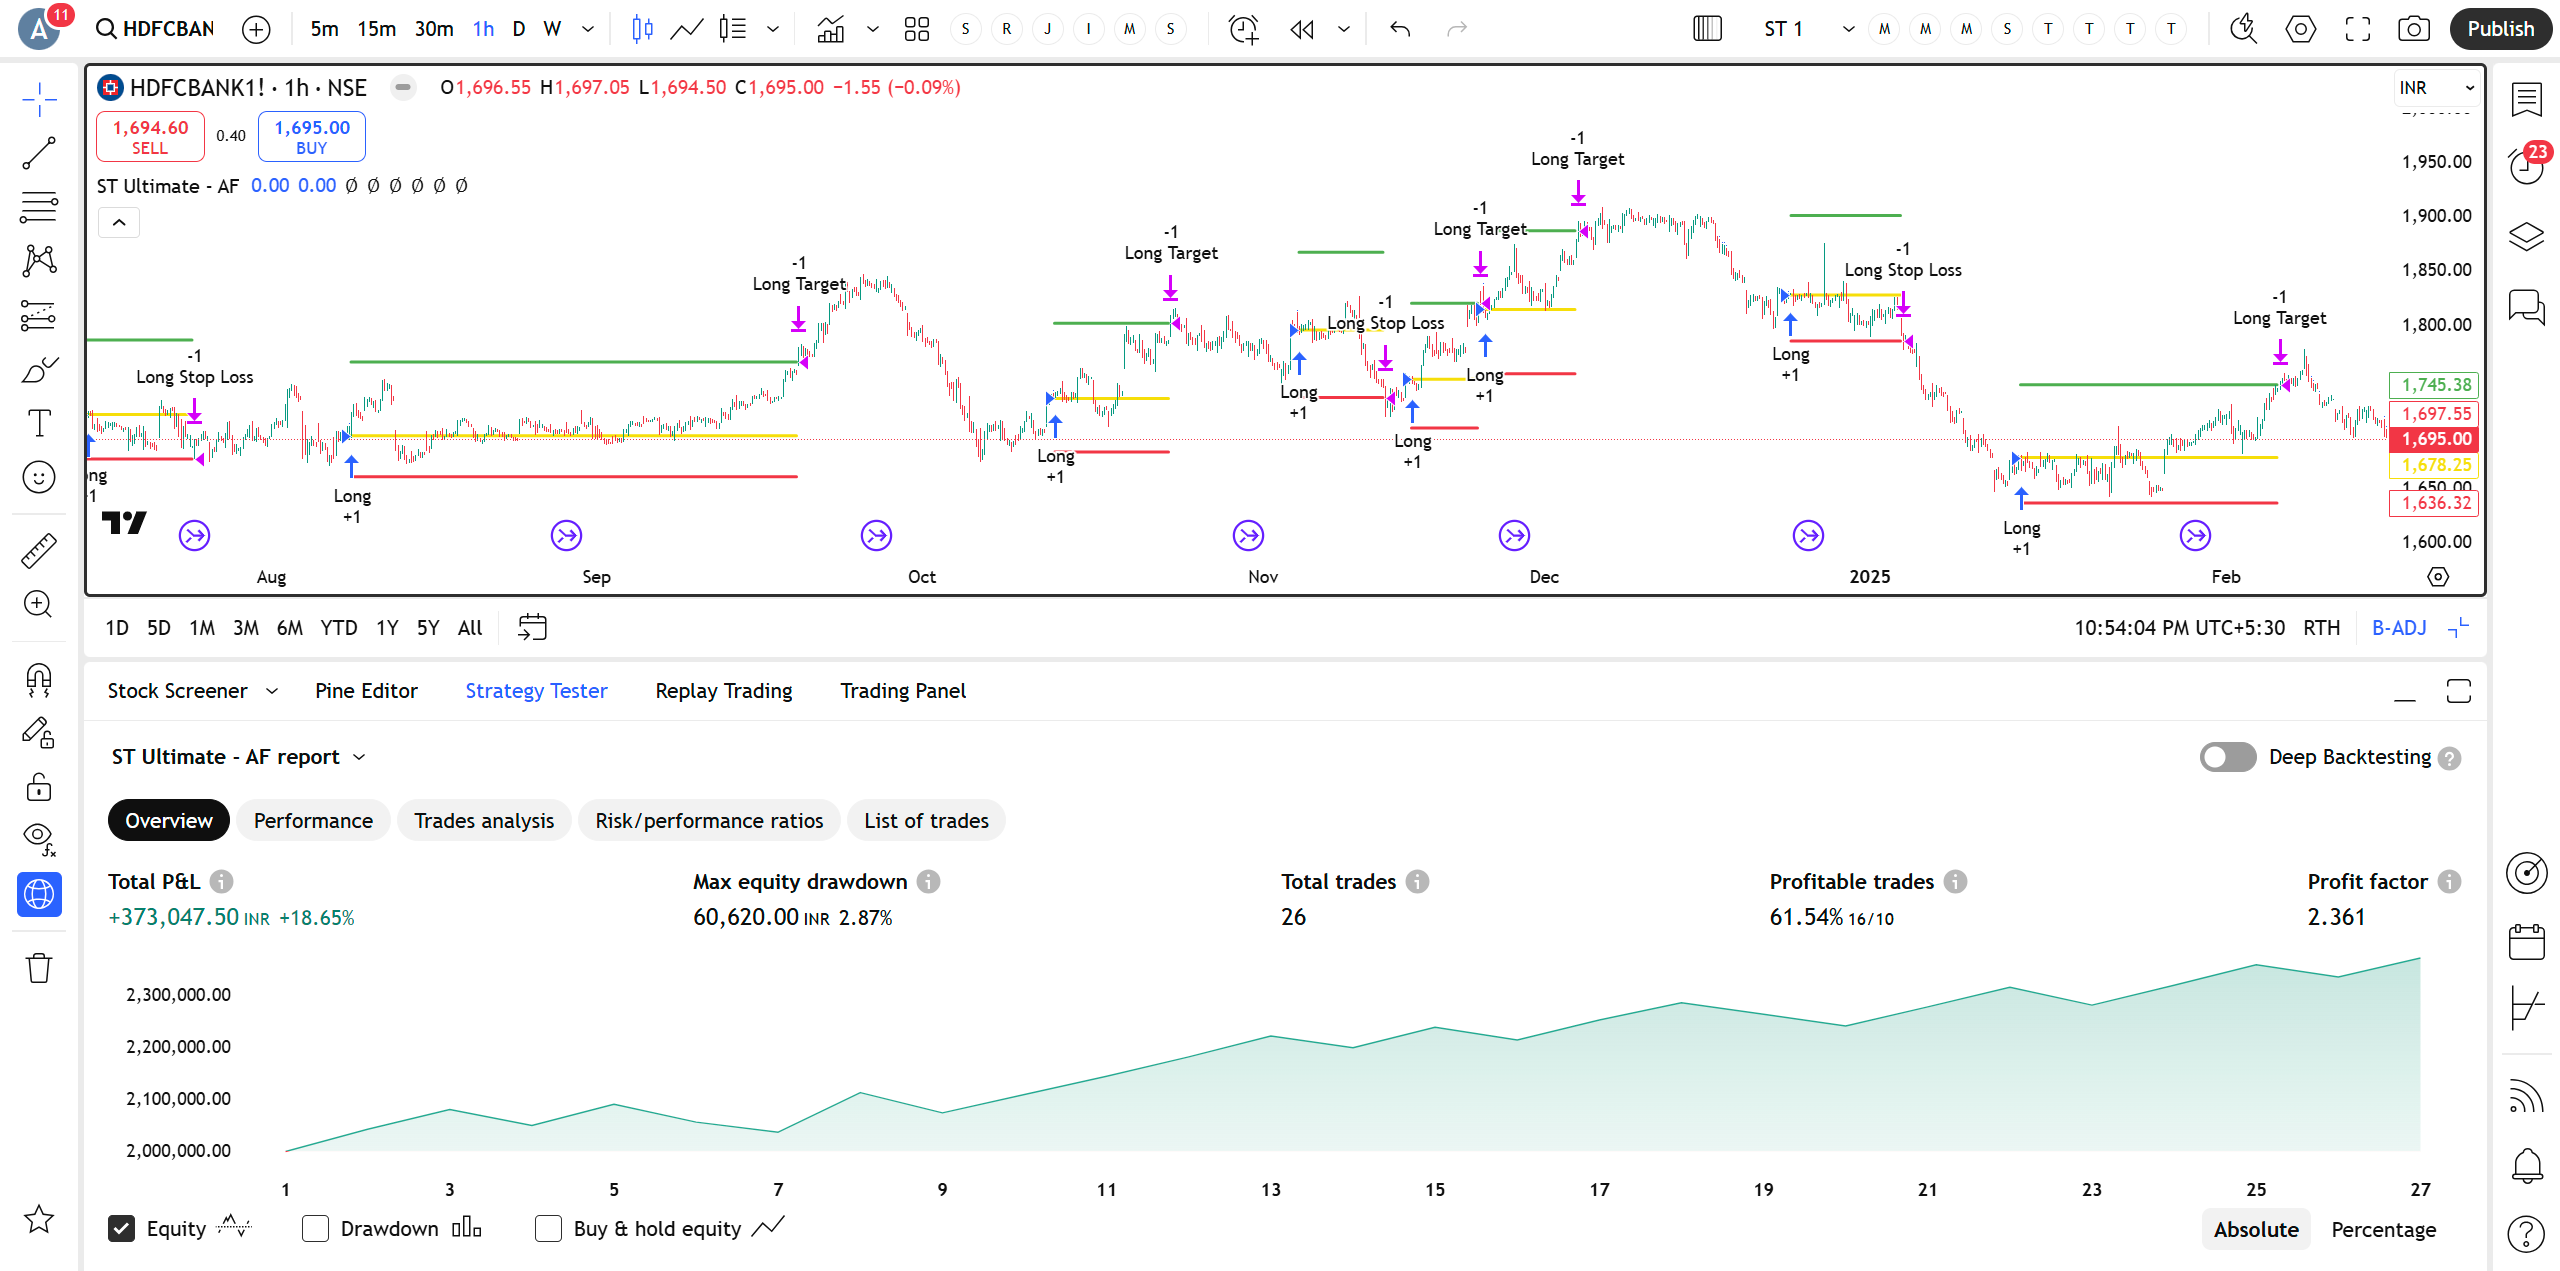Expand the replay options dropdown arrow
This screenshot has width=2560, height=1271.
pyautogui.click(x=1344, y=29)
